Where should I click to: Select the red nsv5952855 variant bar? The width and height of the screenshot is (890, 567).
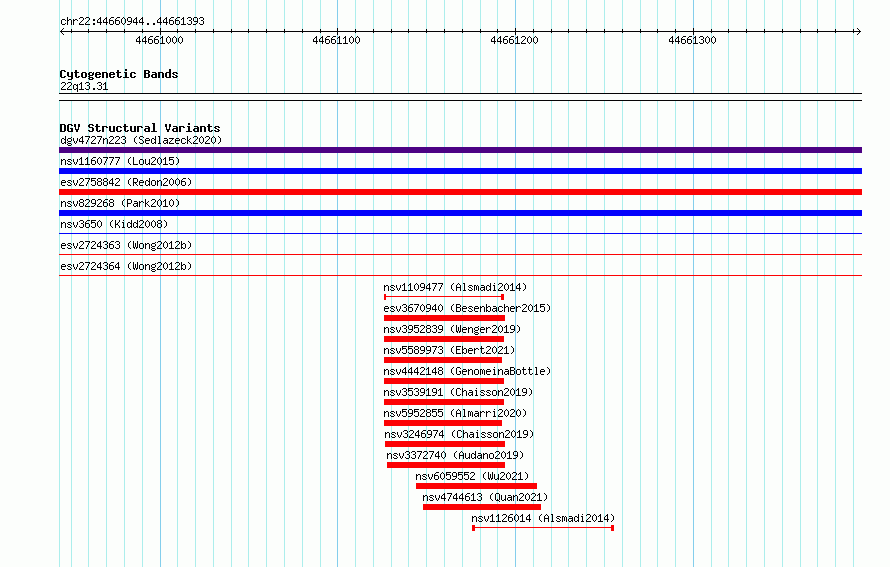[443, 423]
